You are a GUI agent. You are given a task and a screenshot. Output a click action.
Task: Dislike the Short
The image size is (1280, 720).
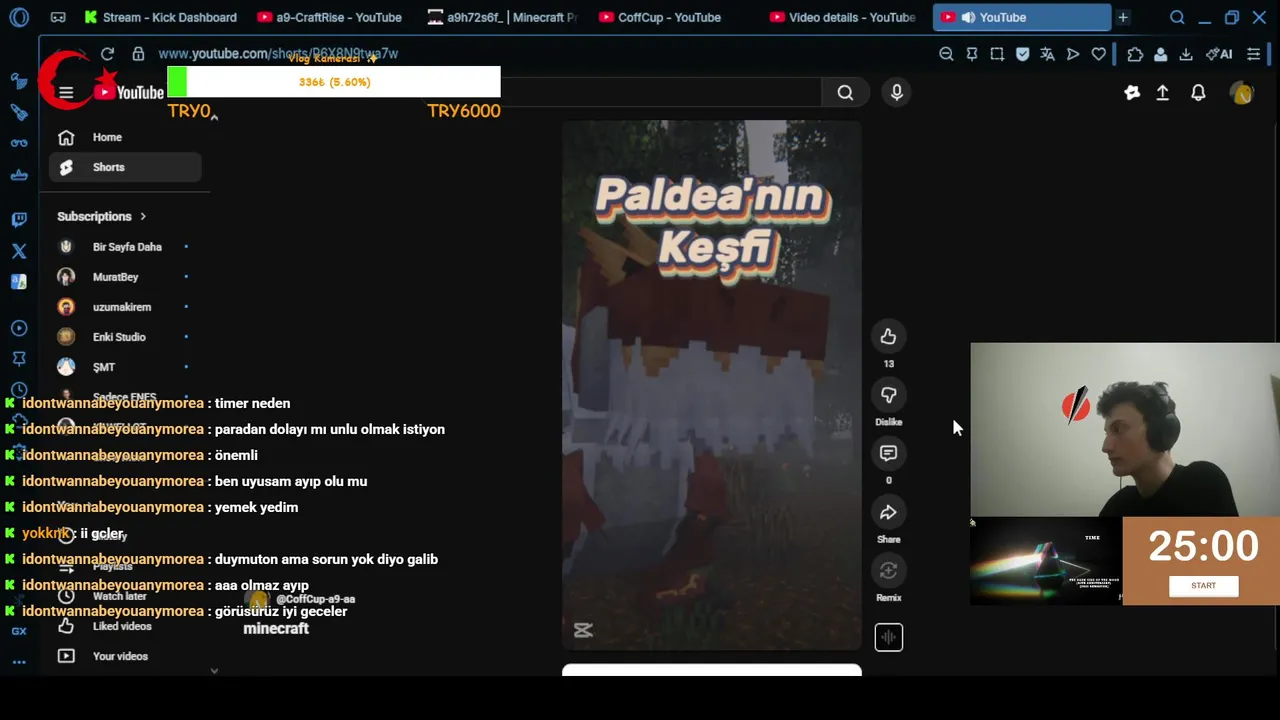pyautogui.click(x=888, y=395)
